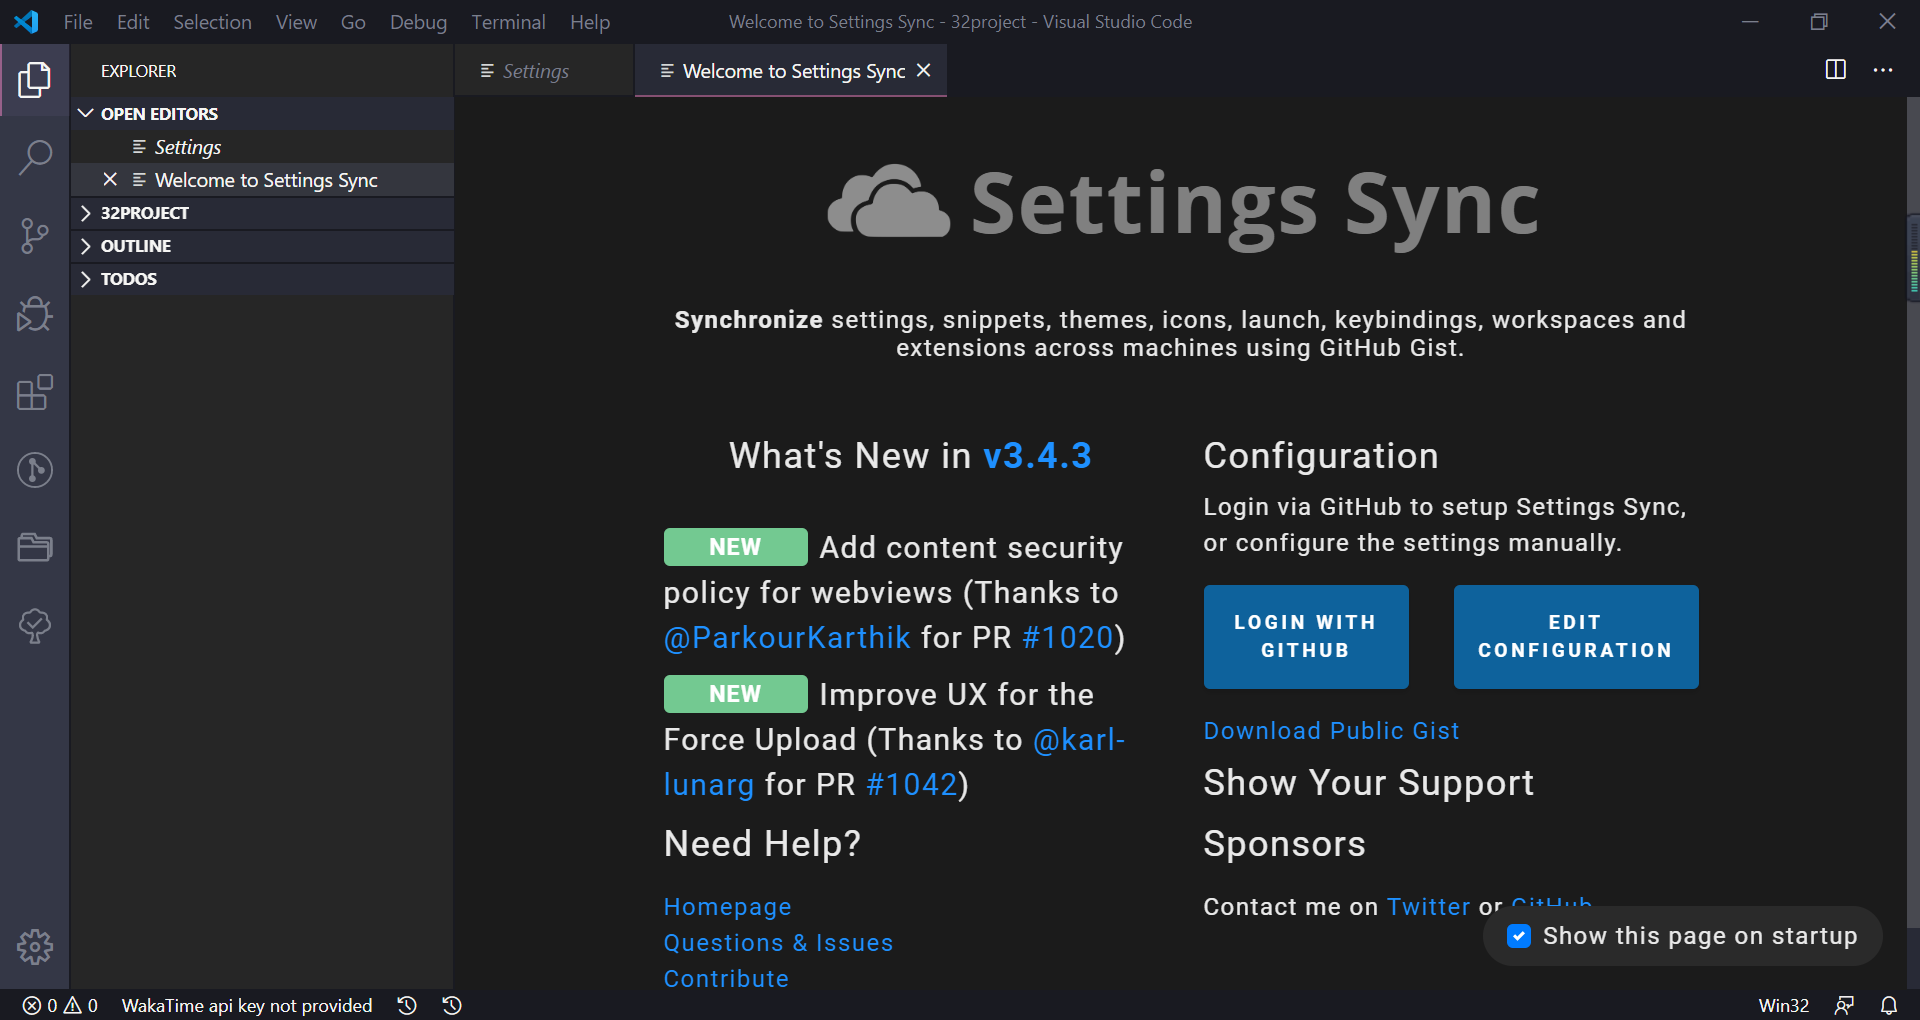Open the Git graph circle icon
1920x1020 pixels.
pos(34,470)
